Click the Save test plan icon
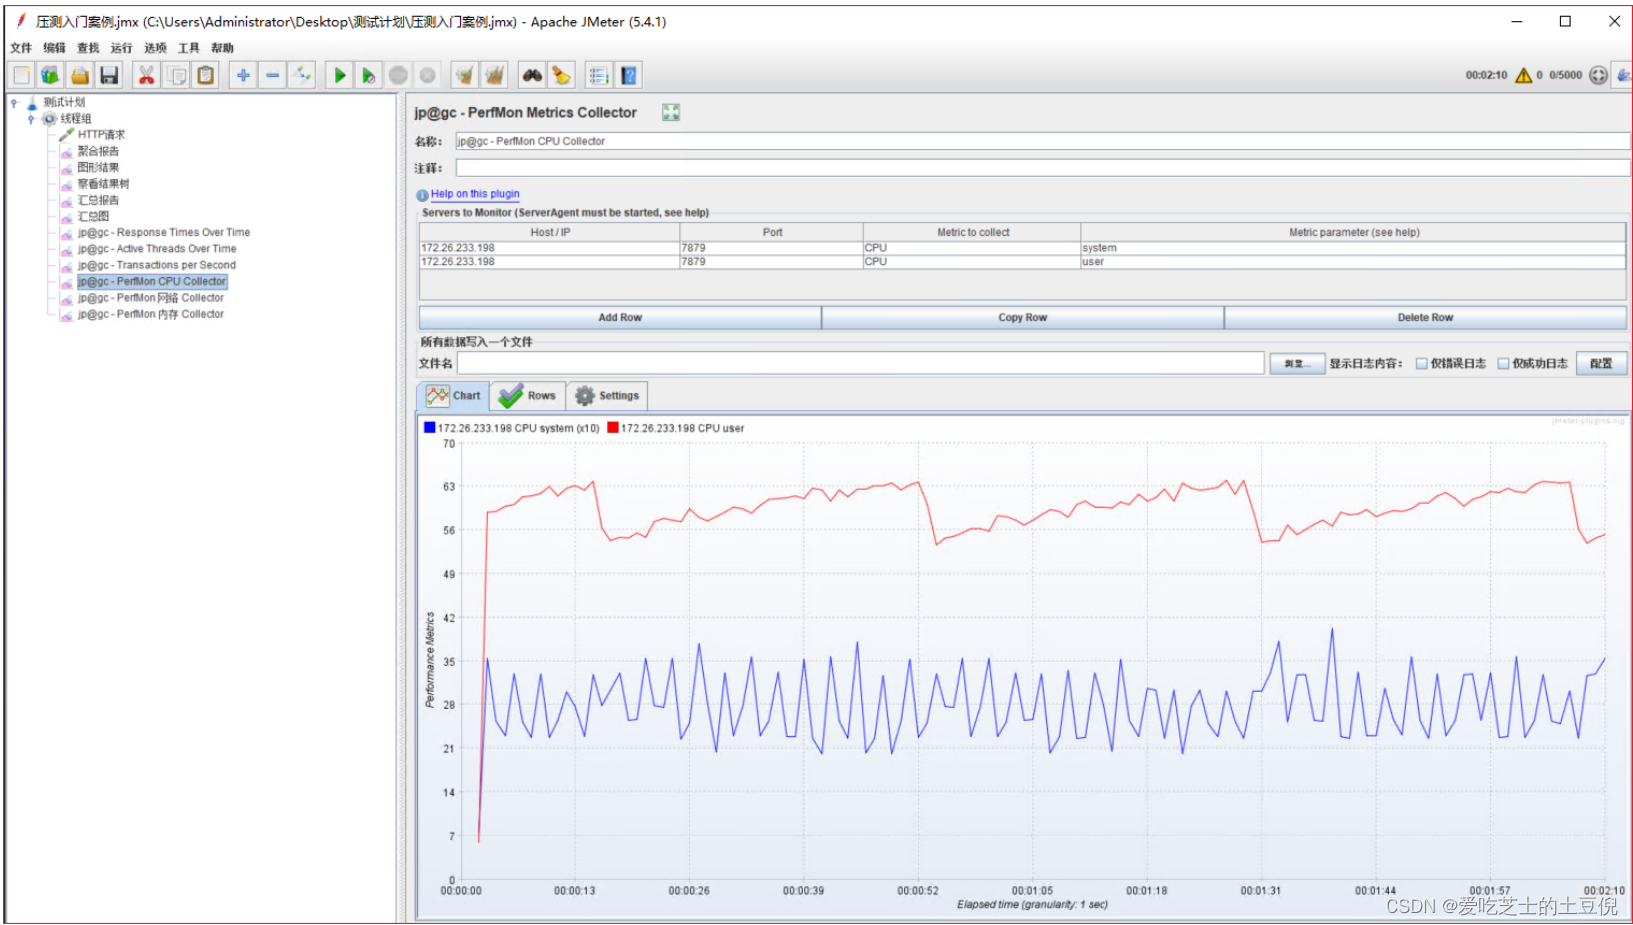The image size is (1633, 925). click(x=109, y=75)
